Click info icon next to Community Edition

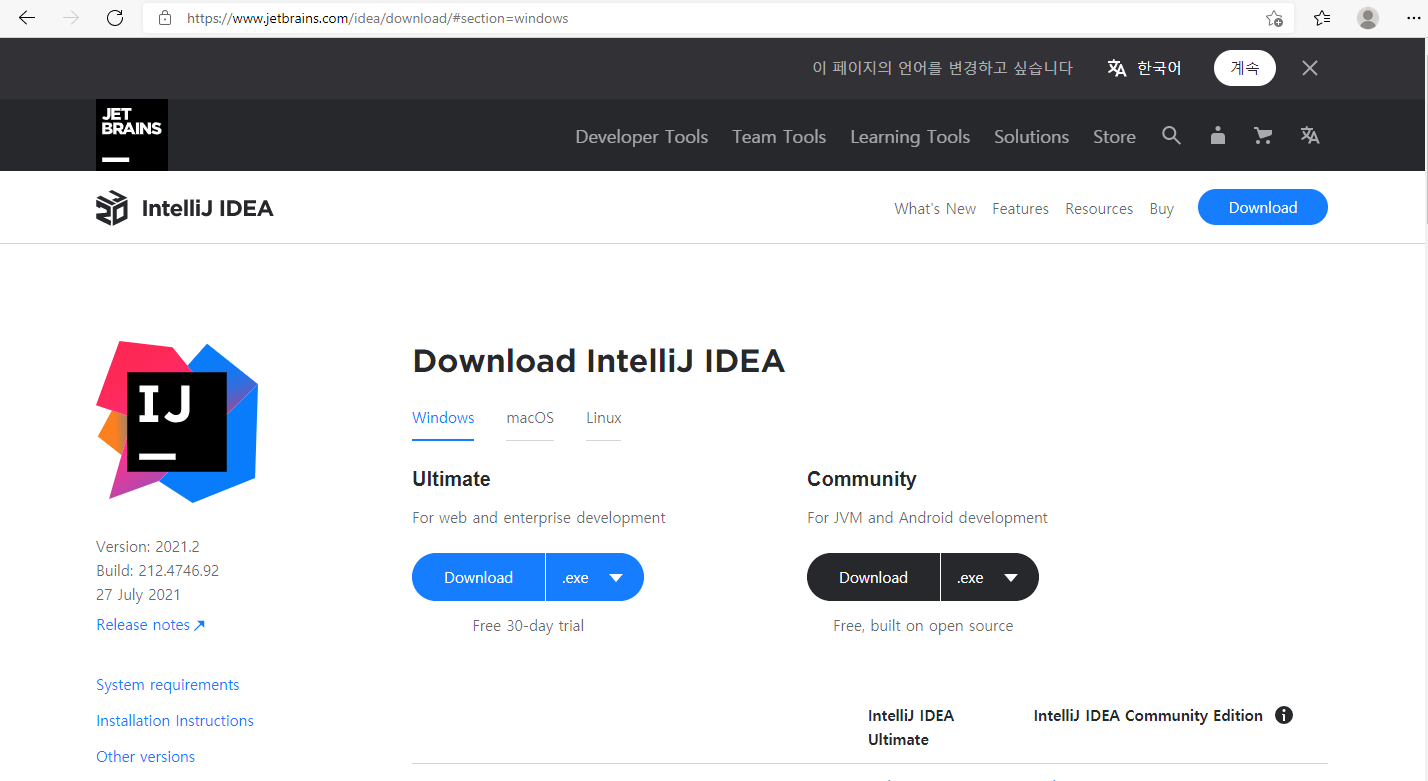(x=1284, y=715)
